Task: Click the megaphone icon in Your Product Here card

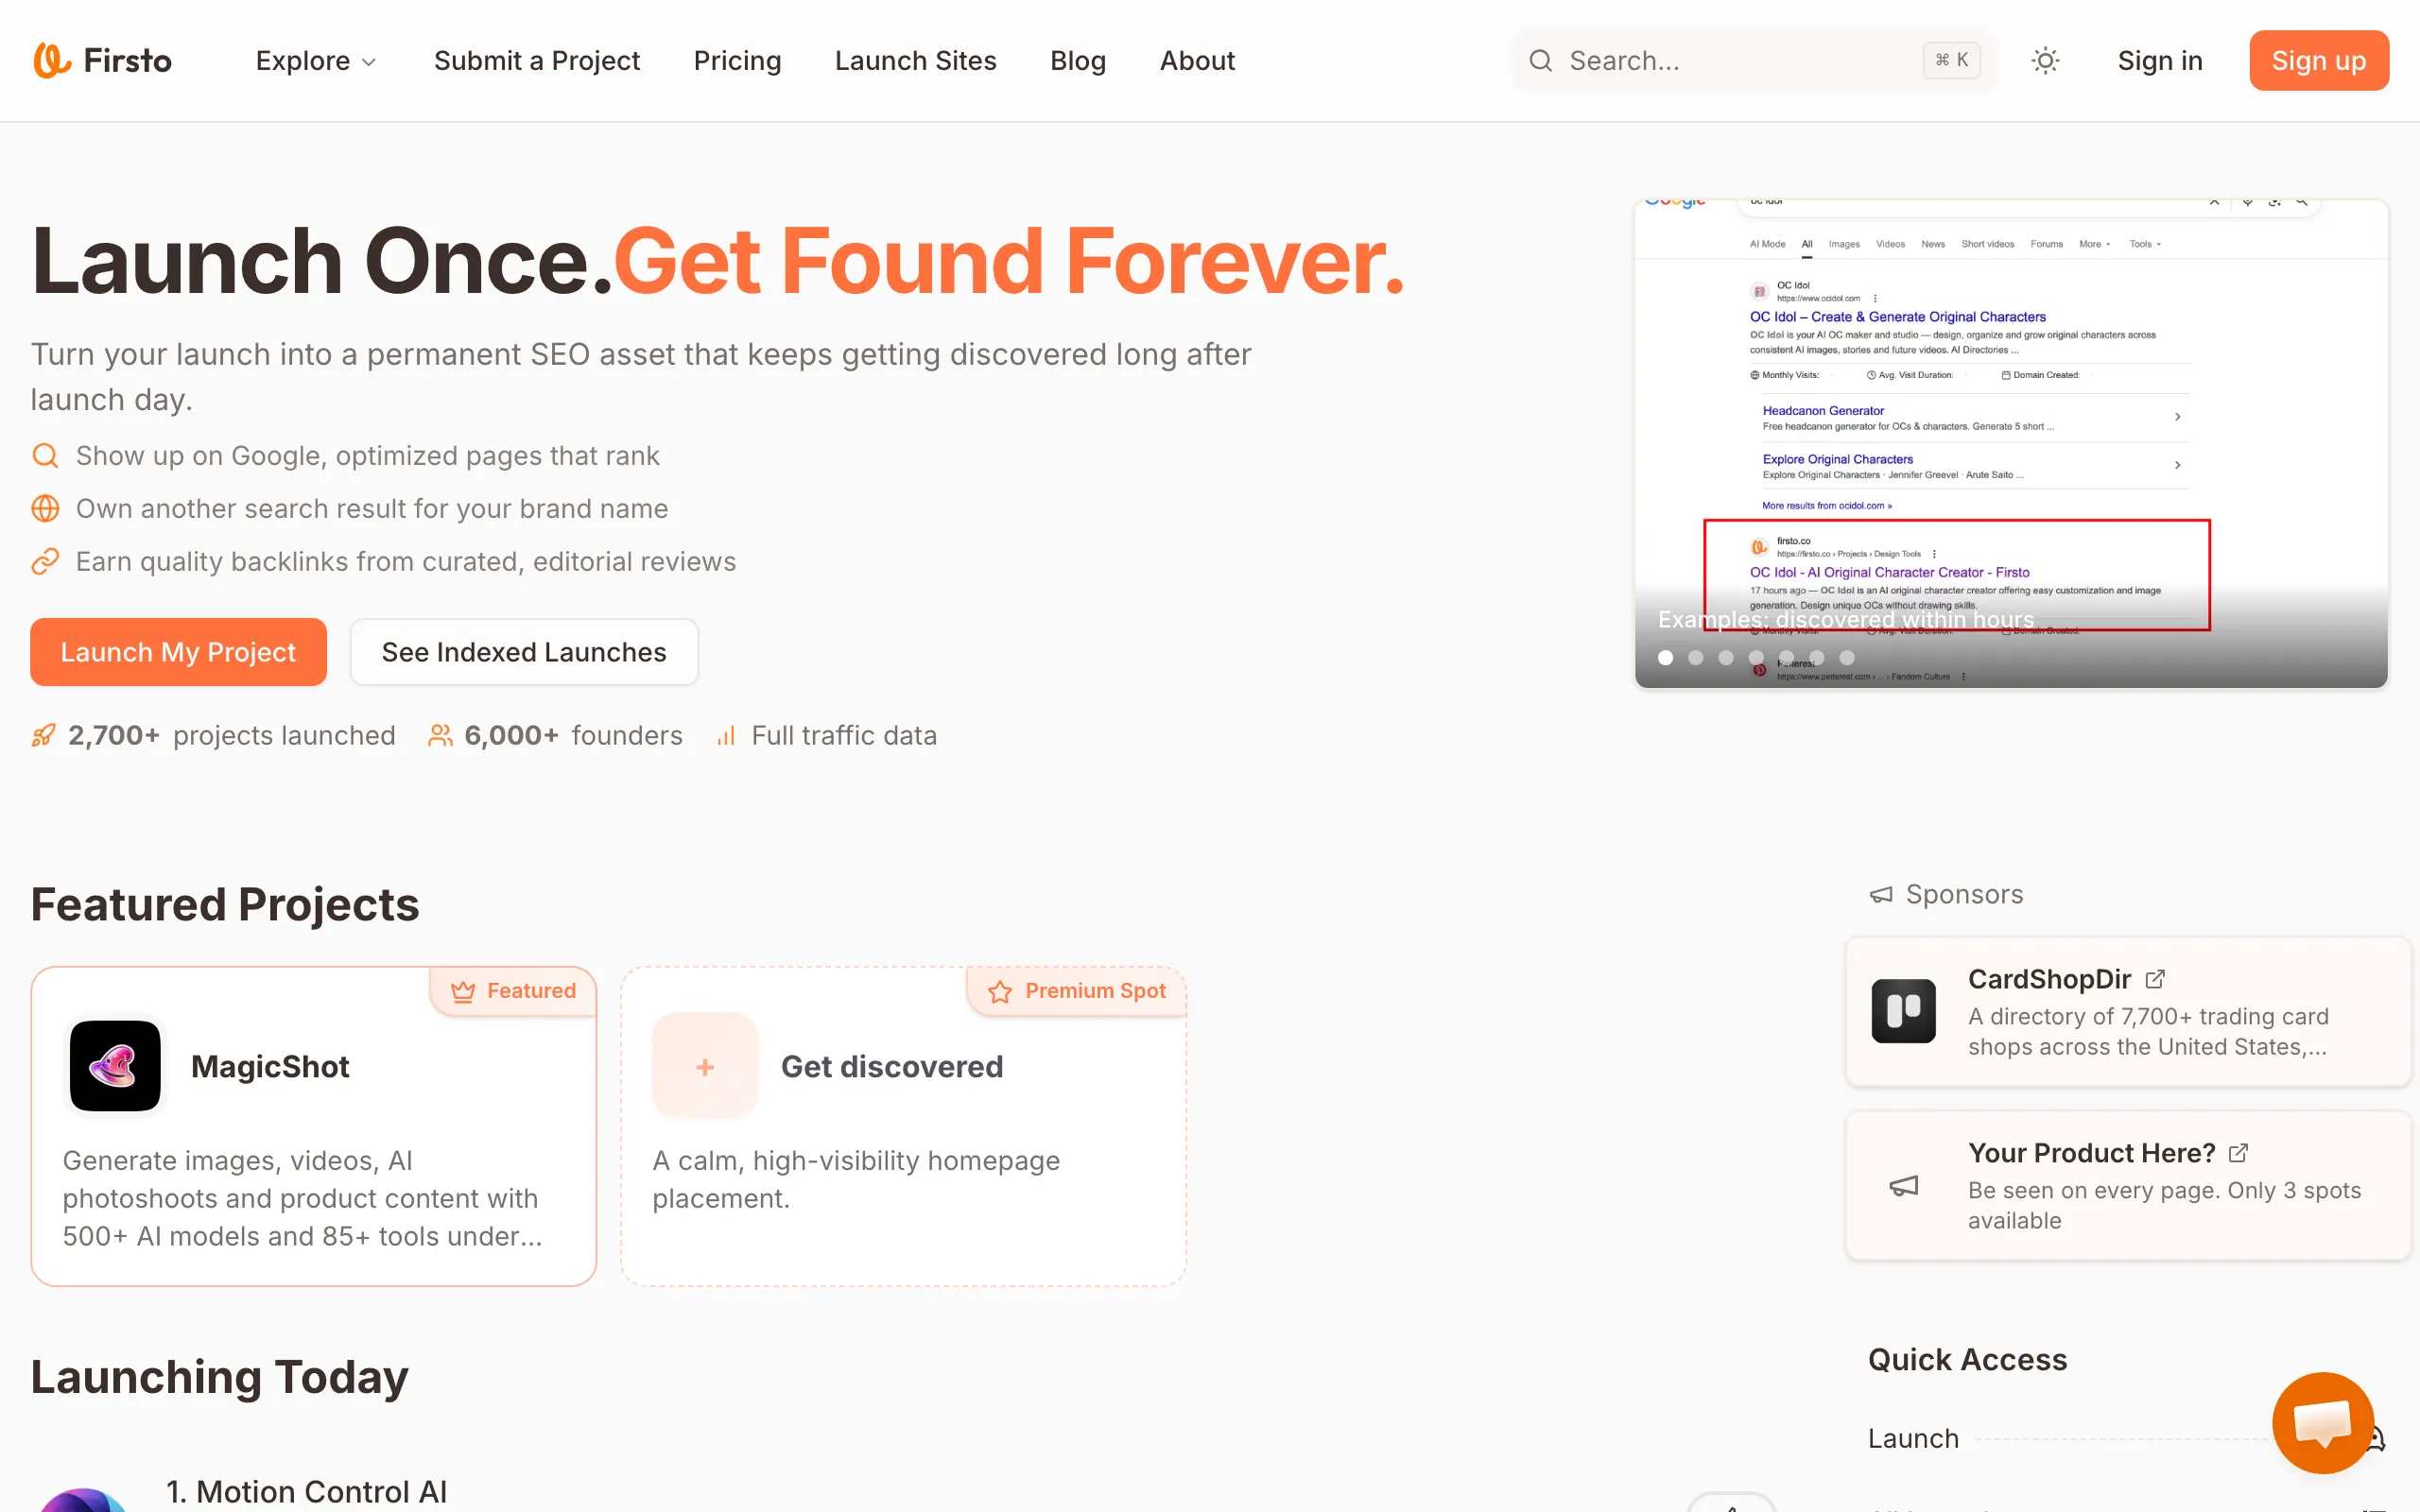Action: tap(1903, 1186)
